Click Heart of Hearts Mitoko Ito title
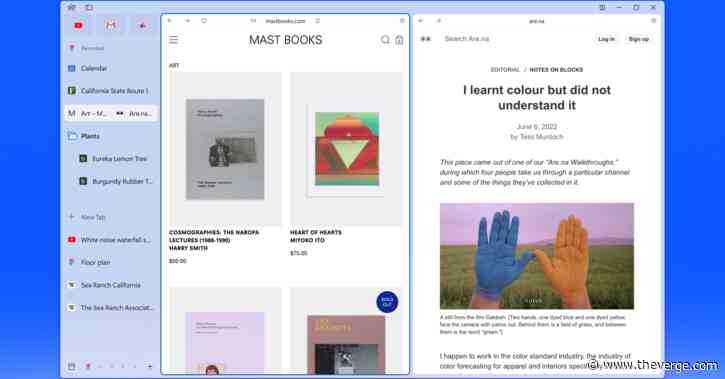The image size is (725, 379). (x=316, y=236)
